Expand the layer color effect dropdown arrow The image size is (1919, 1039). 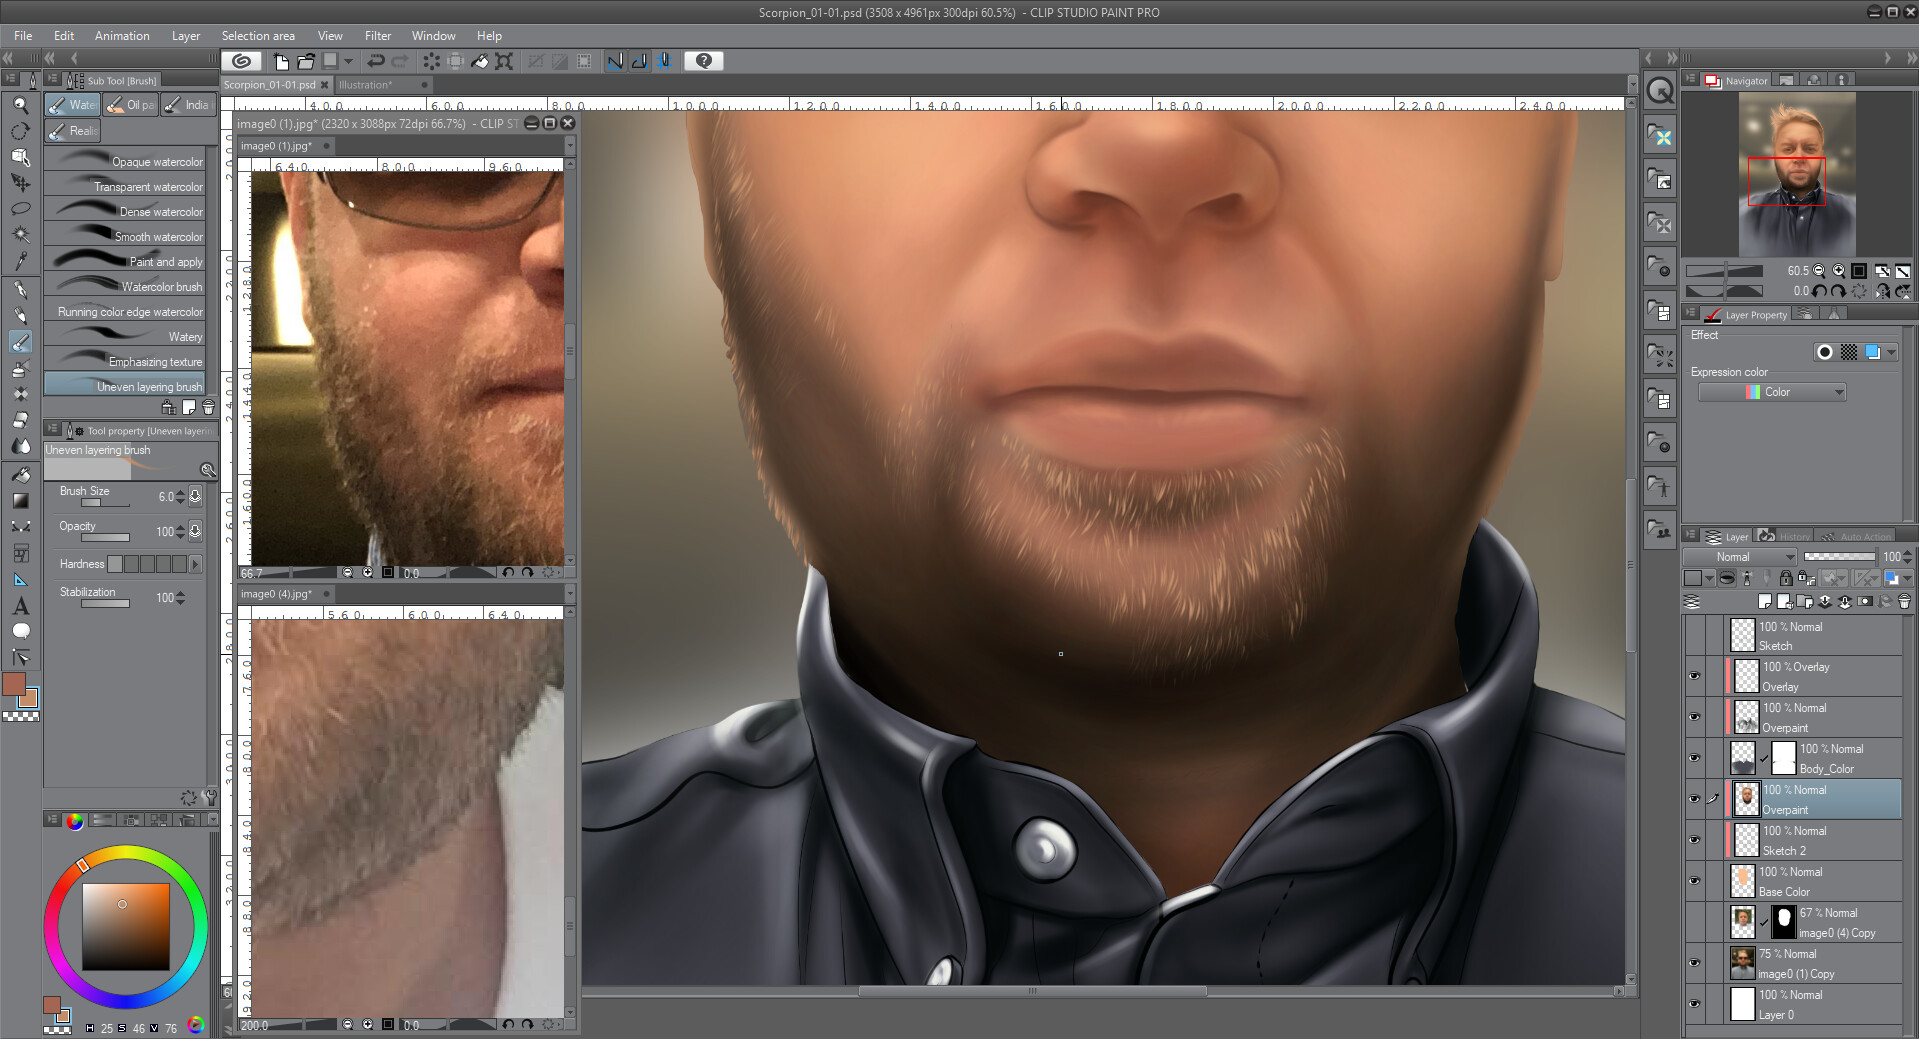(1891, 352)
